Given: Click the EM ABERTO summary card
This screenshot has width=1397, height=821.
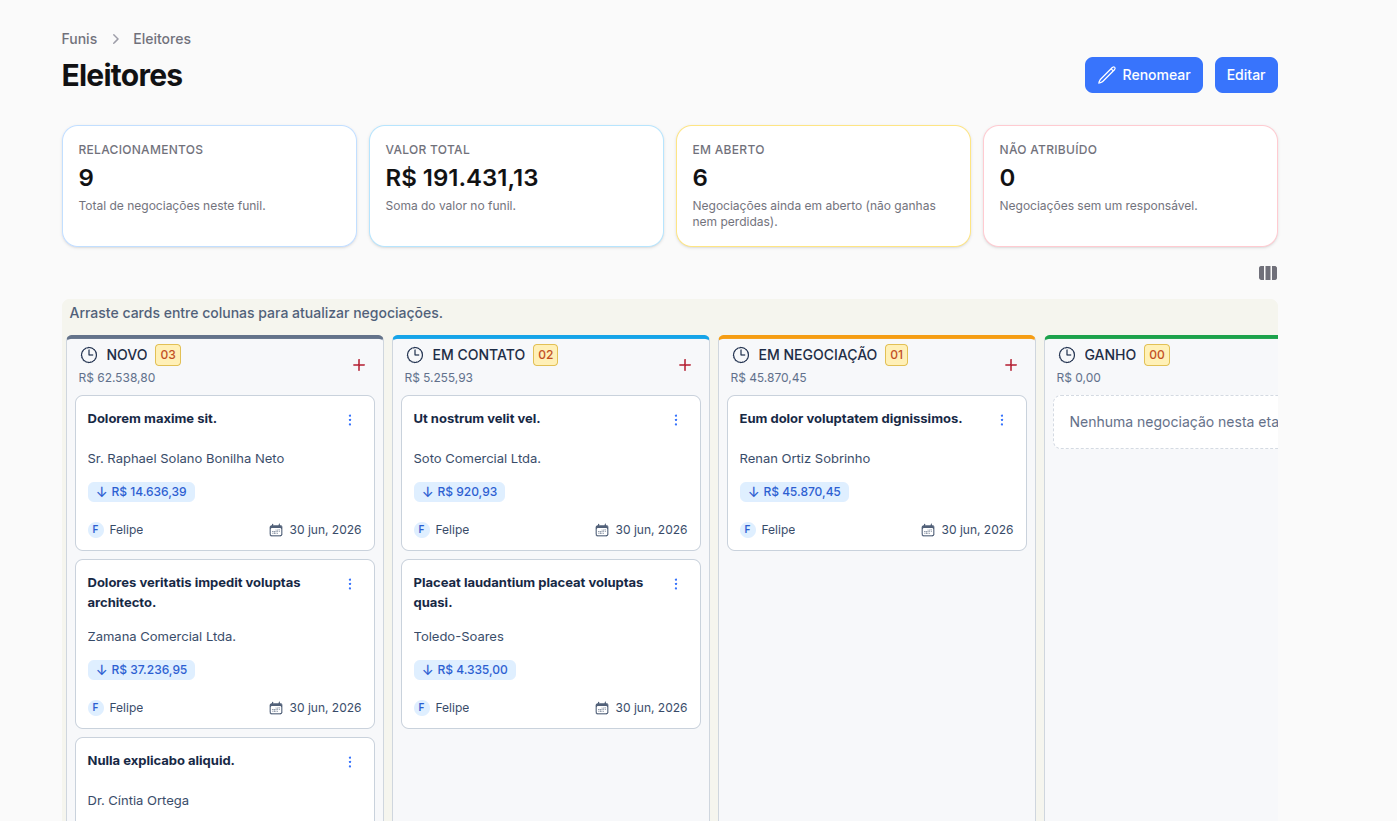Looking at the screenshot, I should (x=823, y=186).
